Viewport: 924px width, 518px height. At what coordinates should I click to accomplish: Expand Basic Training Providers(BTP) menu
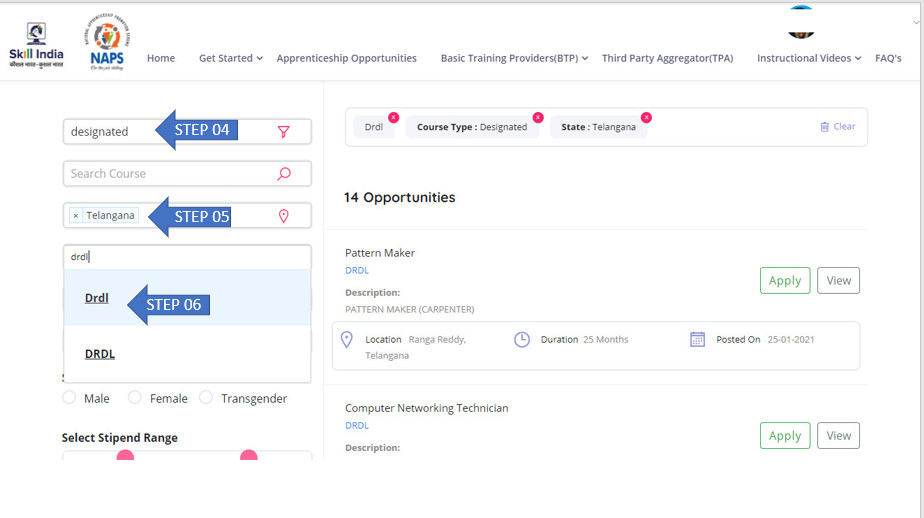click(514, 58)
